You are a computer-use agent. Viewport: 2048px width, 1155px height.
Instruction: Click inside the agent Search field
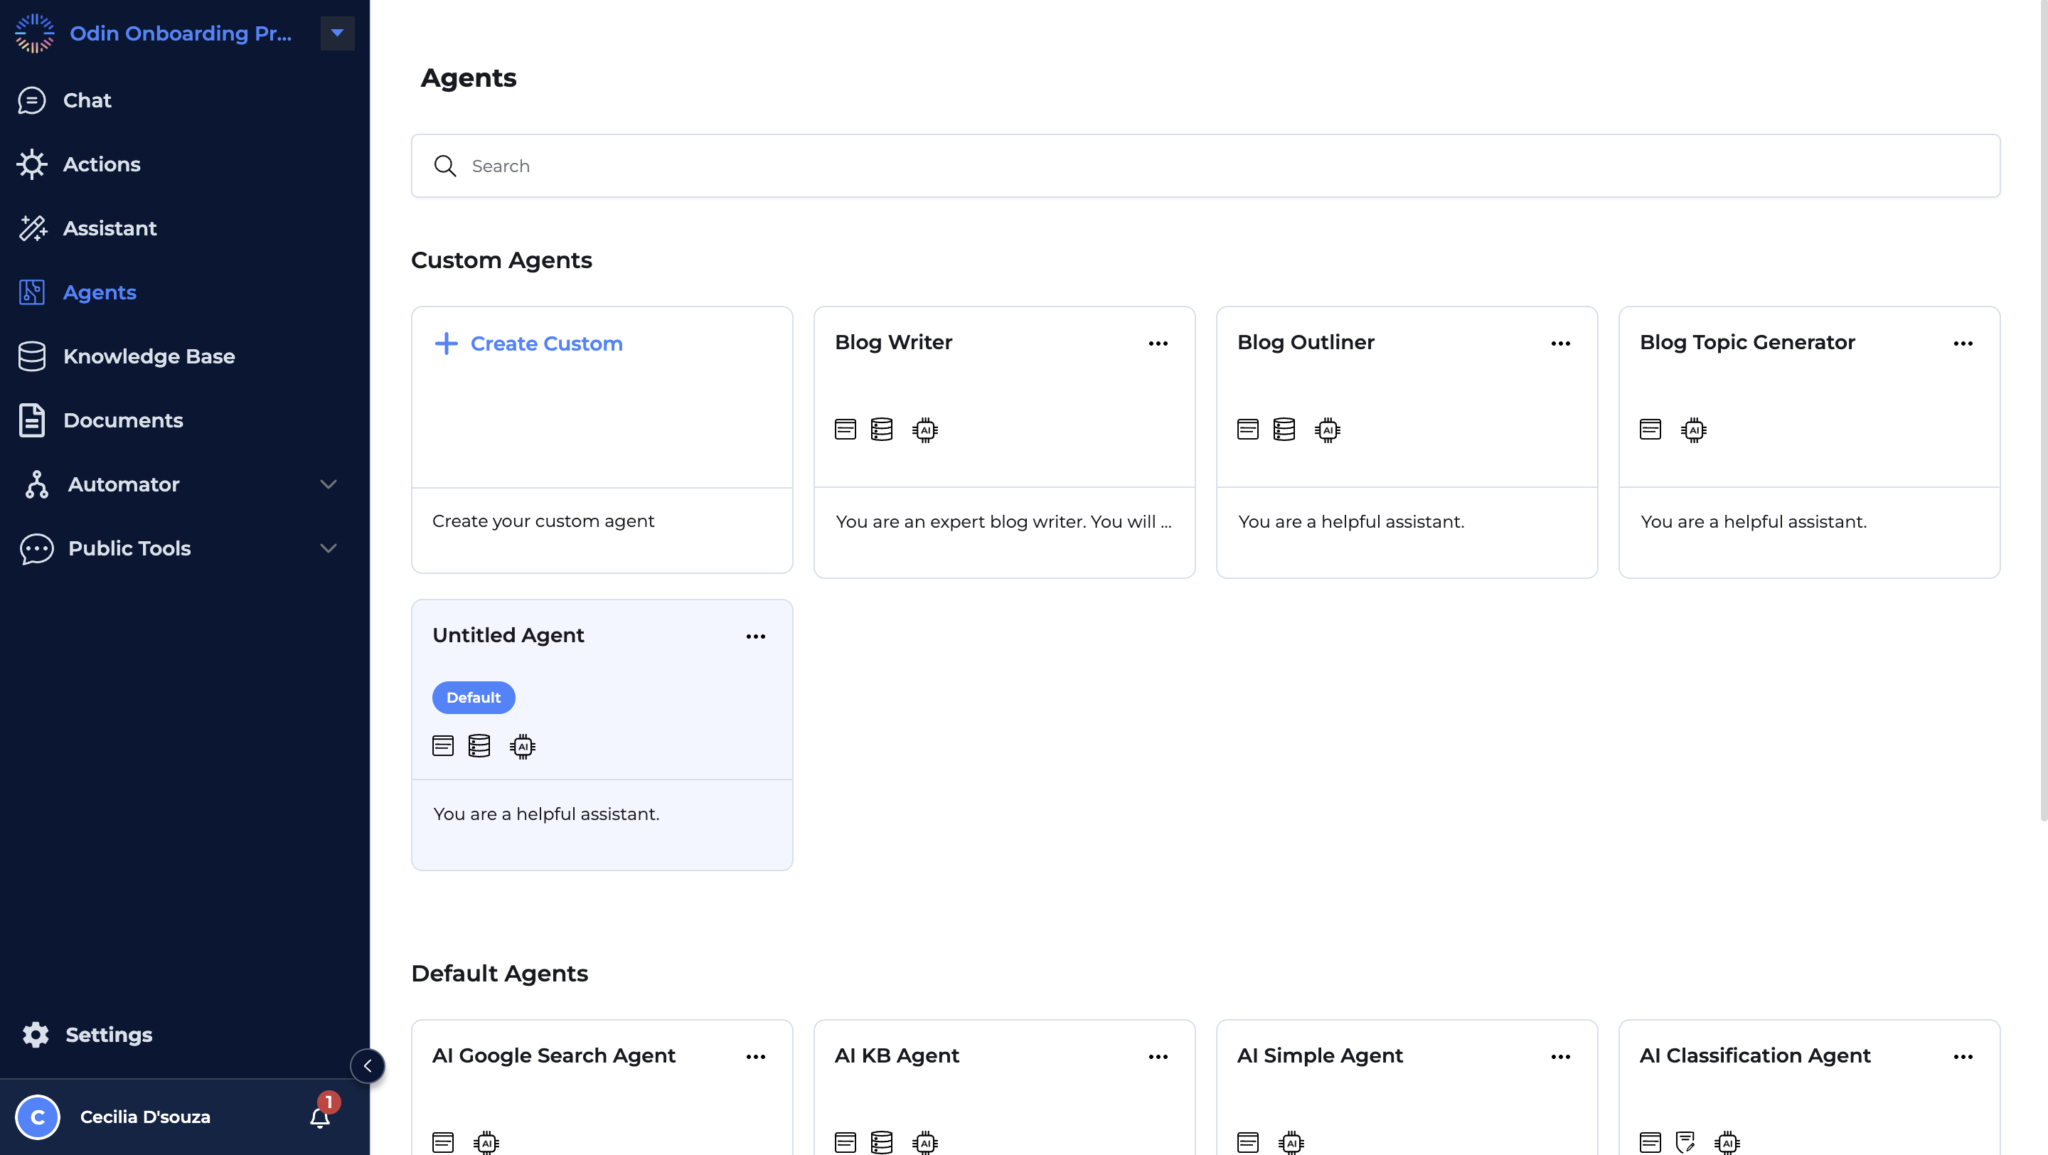pos(700,165)
